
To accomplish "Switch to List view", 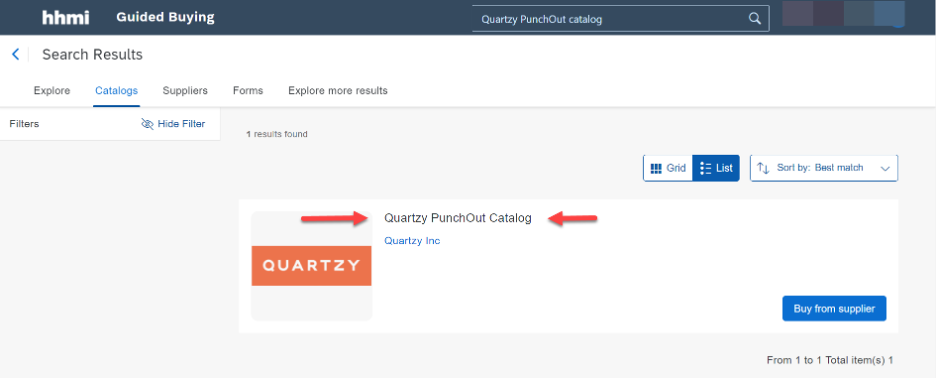I will (716, 168).
